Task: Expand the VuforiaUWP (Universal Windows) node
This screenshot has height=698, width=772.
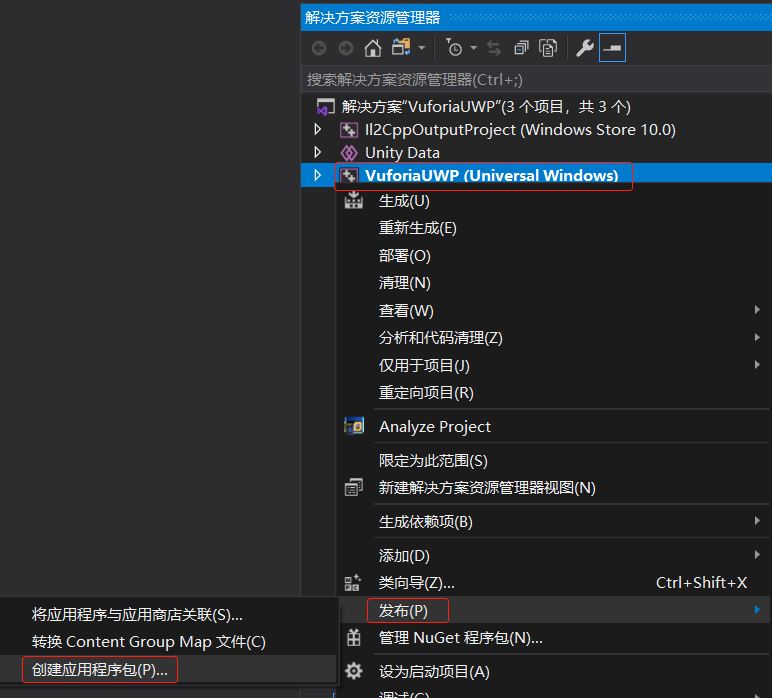Action: (318, 175)
